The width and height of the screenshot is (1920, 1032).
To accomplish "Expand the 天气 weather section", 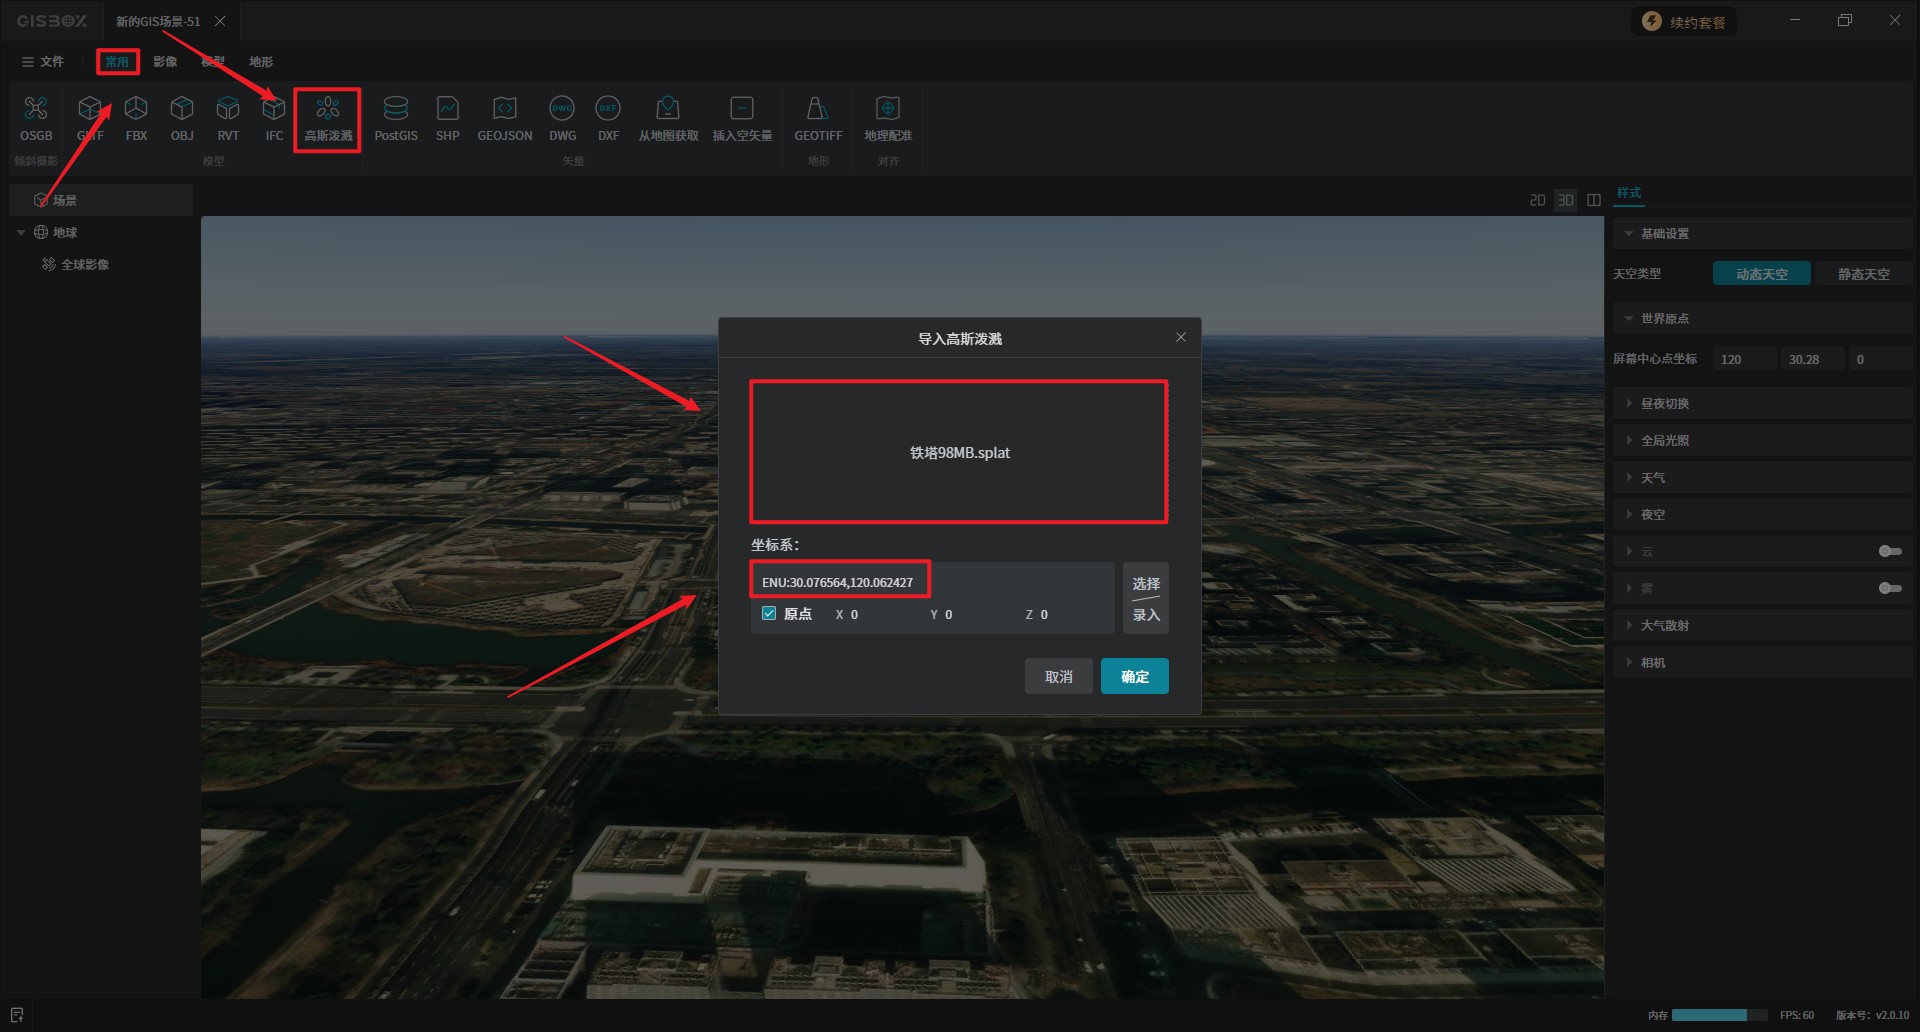I will pos(1652,478).
